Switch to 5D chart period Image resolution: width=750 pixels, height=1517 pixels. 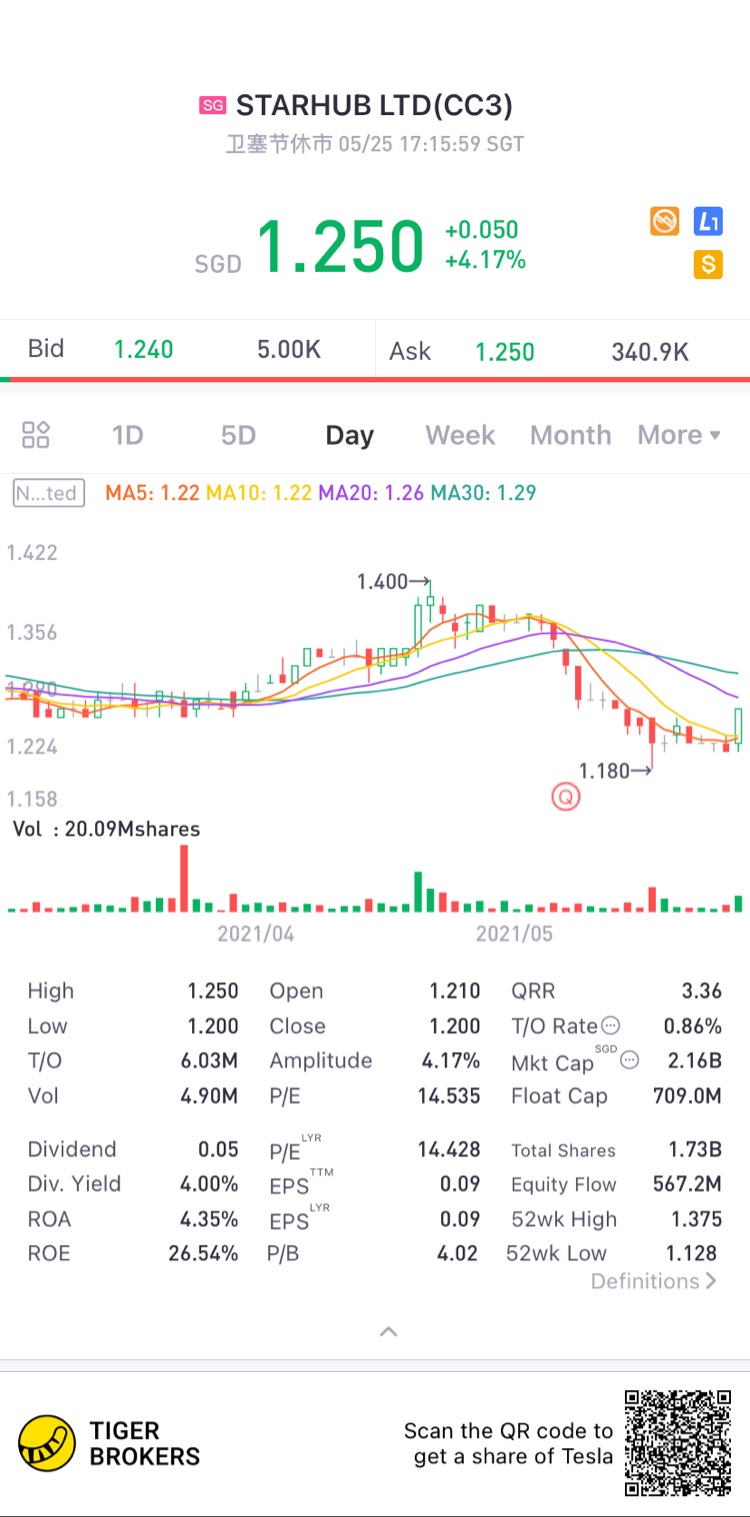point(238,435)
